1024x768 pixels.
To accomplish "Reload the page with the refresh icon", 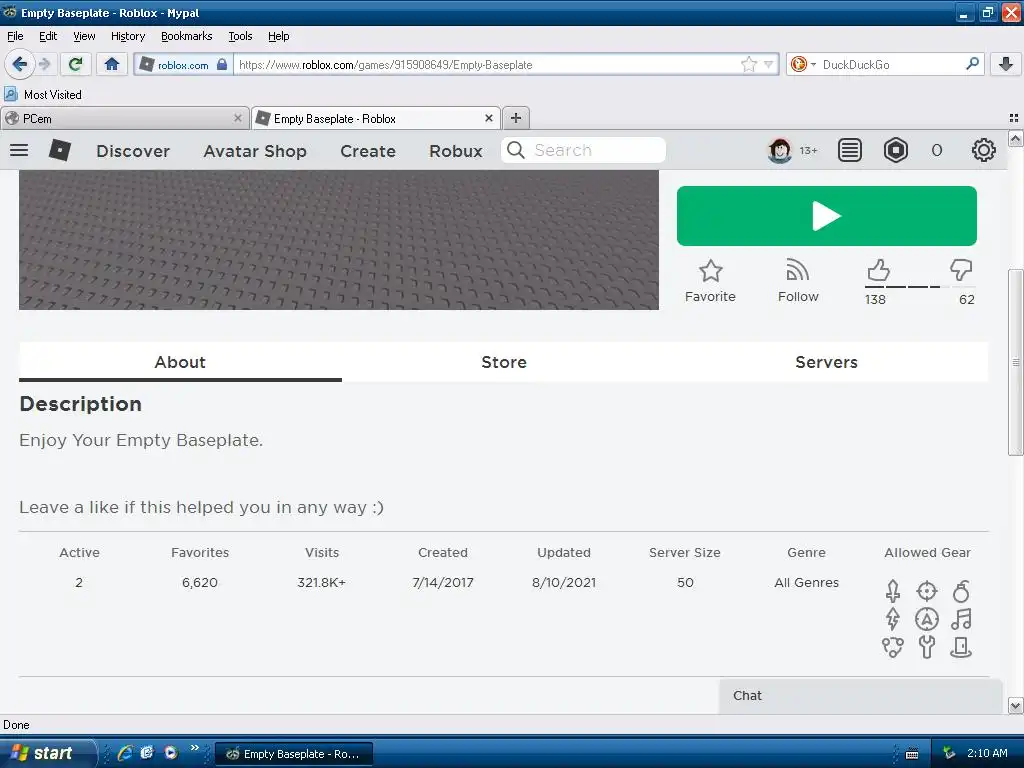I will (x=76, y=64).
